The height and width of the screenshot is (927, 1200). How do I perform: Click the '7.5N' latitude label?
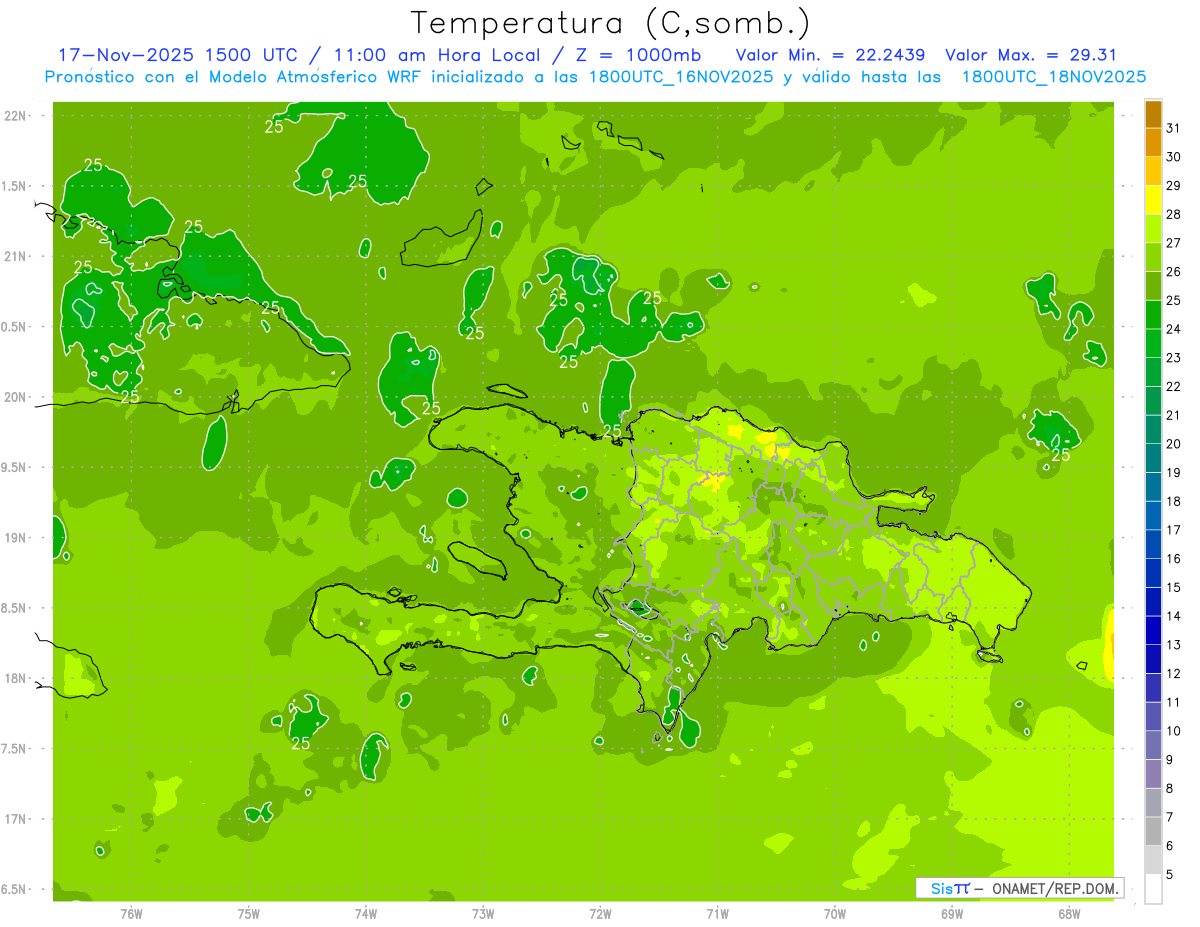coord(14,749)
